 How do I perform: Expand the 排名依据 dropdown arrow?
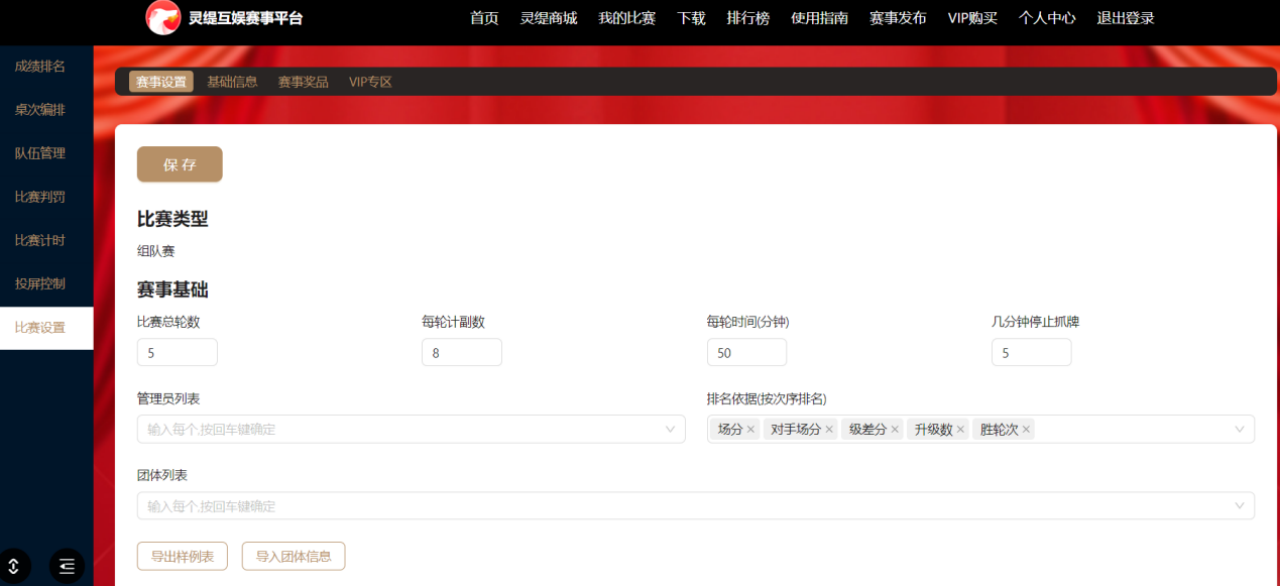point(1240,429)
